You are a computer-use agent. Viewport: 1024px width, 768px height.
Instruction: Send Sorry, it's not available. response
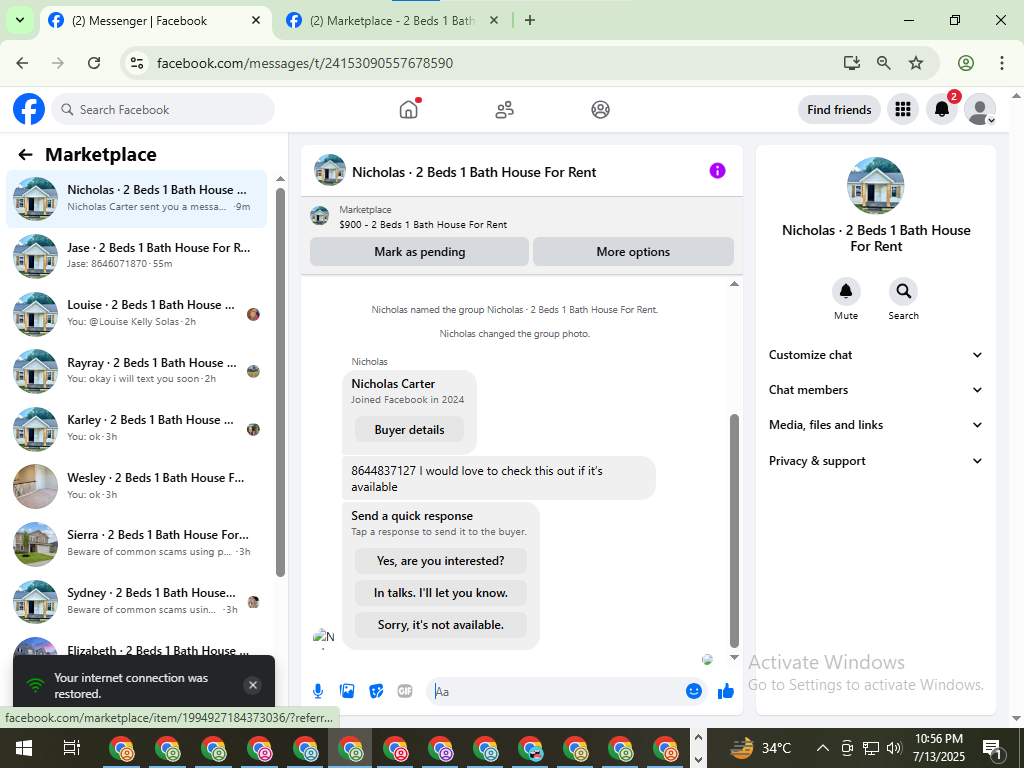point(441,625)
